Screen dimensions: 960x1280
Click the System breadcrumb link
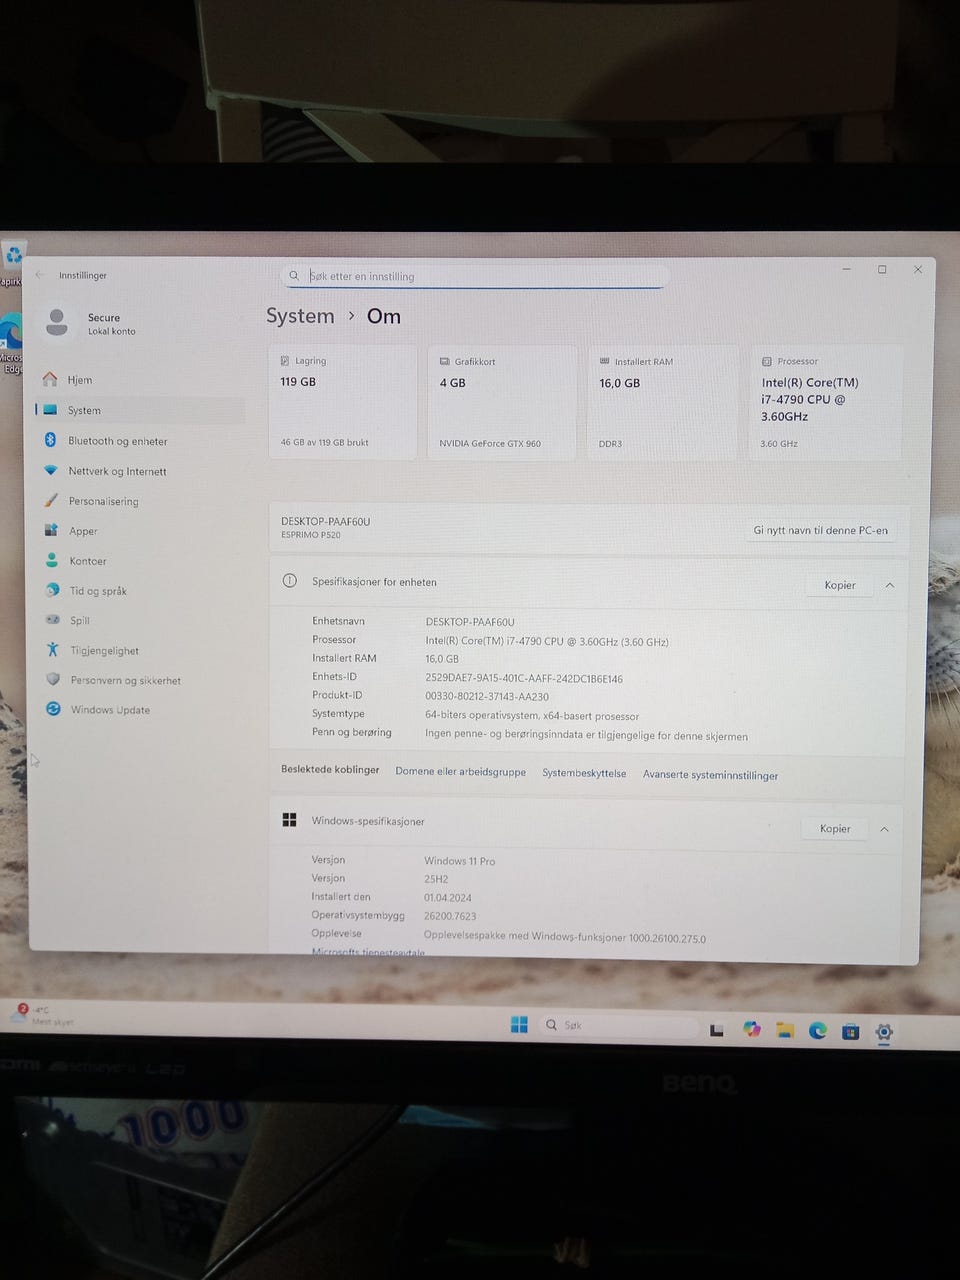(300, 316)
